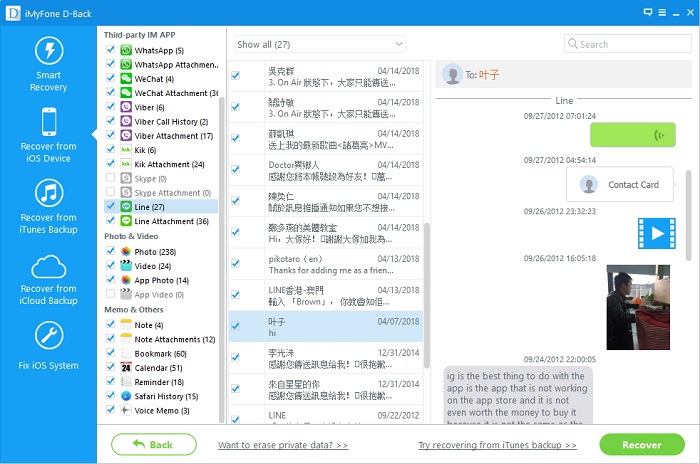Select the Doctor conversation from 04/14/2018
700x464 pixels.
coord(325,170)
